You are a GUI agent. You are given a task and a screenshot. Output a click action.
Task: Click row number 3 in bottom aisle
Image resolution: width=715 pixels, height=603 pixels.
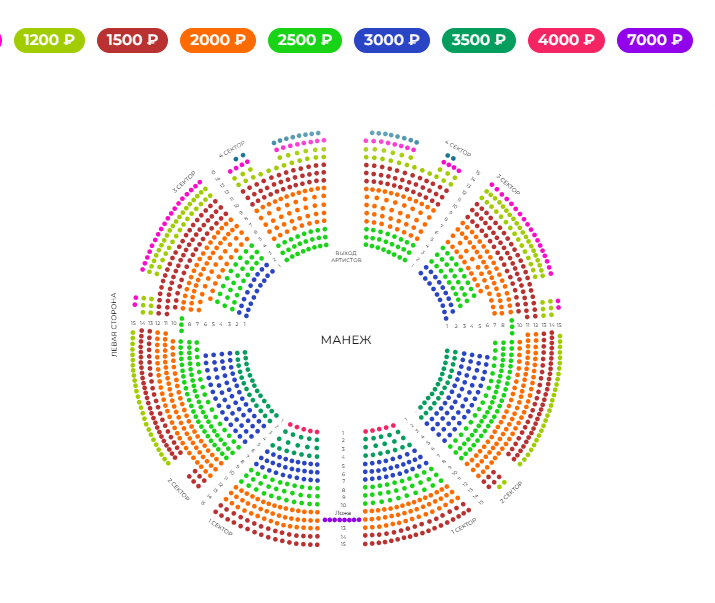343,449
